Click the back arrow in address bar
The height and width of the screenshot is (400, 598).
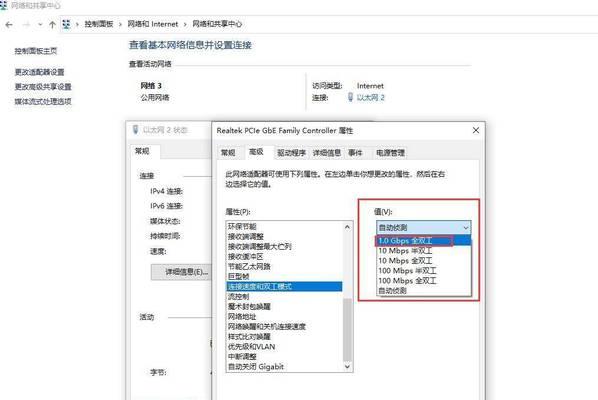pos(9,25)
